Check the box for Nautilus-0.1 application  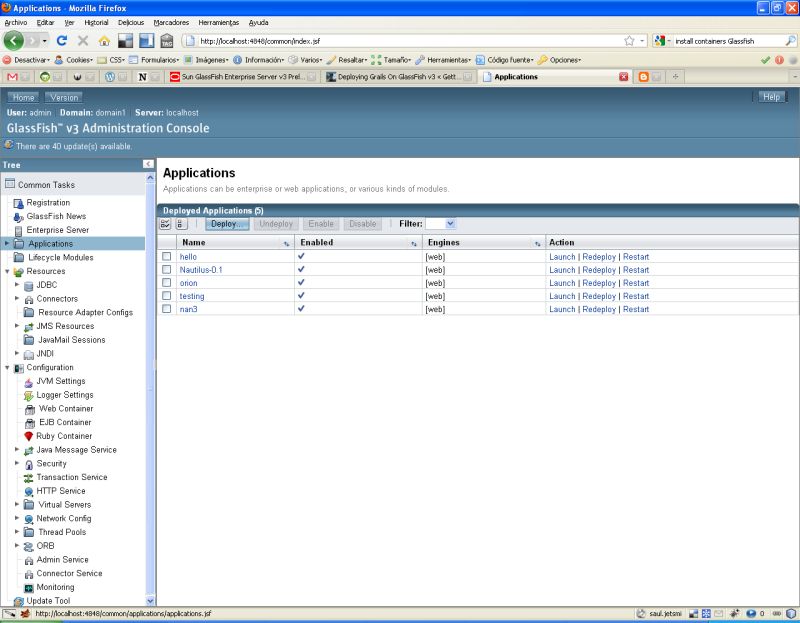[166, 269]
